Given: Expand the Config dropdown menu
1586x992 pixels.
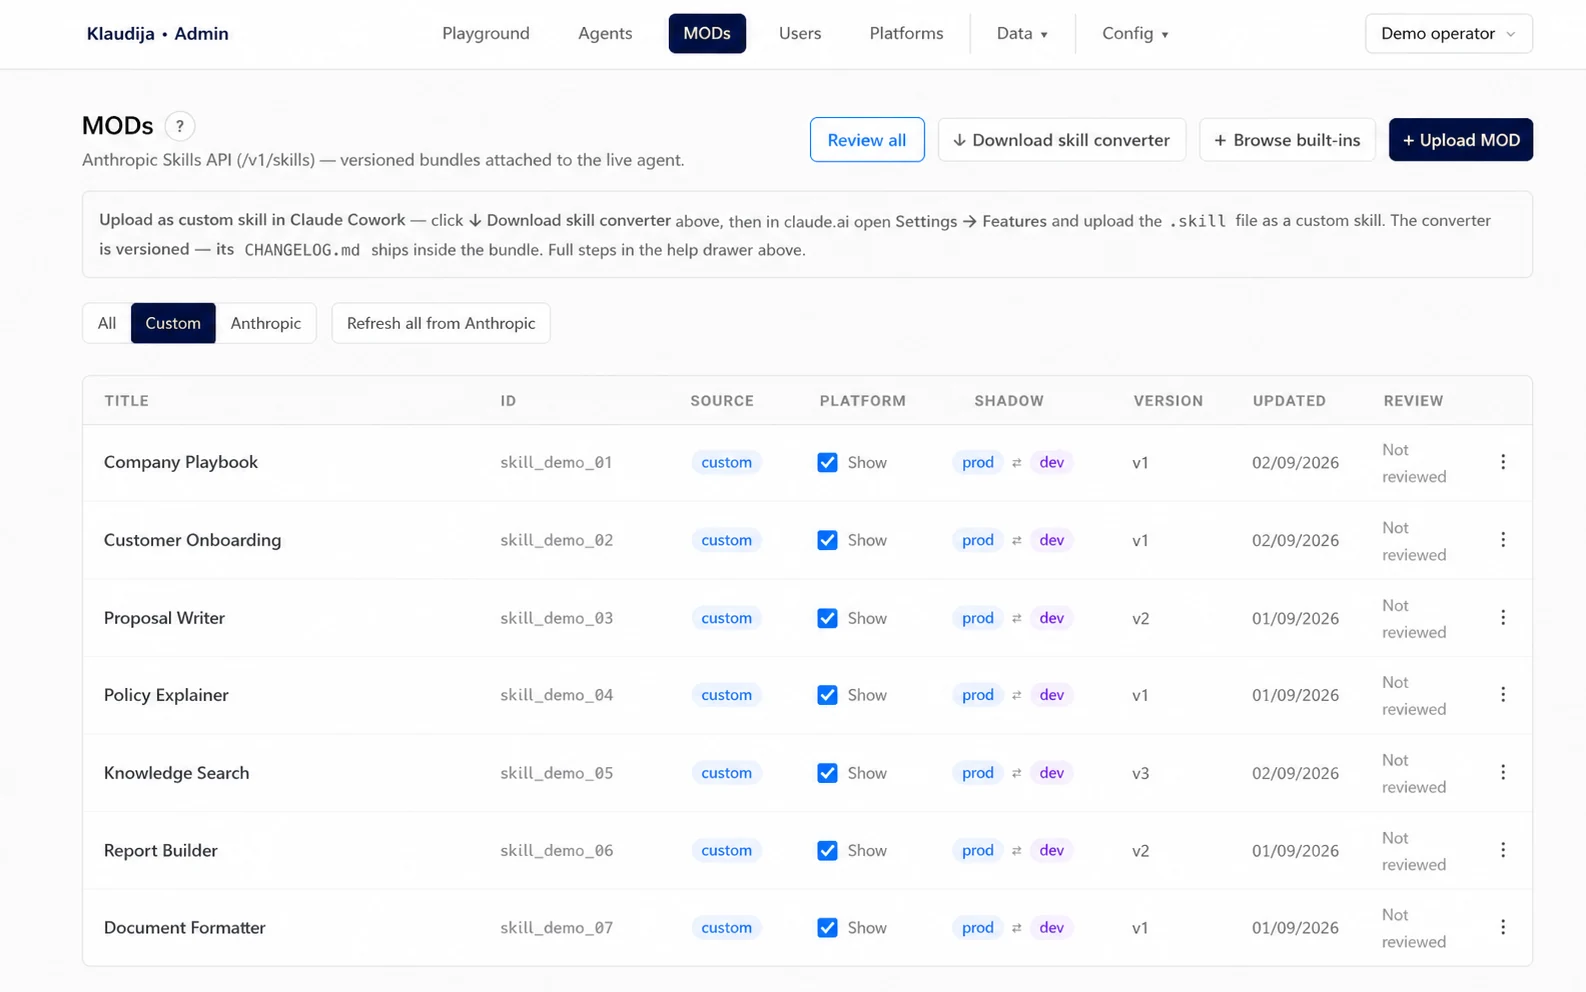Looking at the screenshot, I should tap(1135, 34).
